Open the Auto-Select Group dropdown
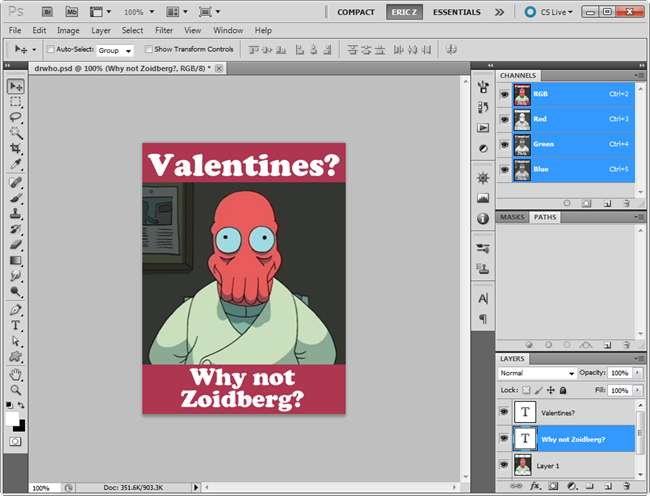Screen dimensions: 650x496 pyautogui.click(x=116, y=49)
